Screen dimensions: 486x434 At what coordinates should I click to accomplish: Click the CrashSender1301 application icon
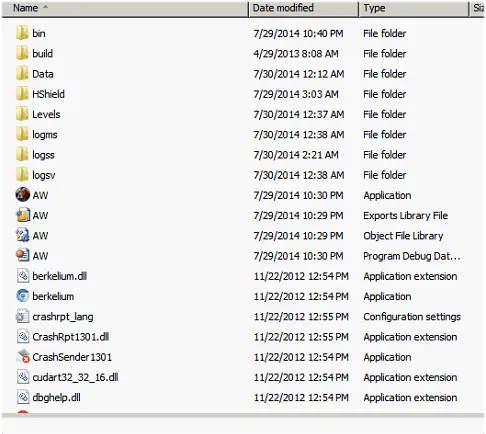pos(23,357)
